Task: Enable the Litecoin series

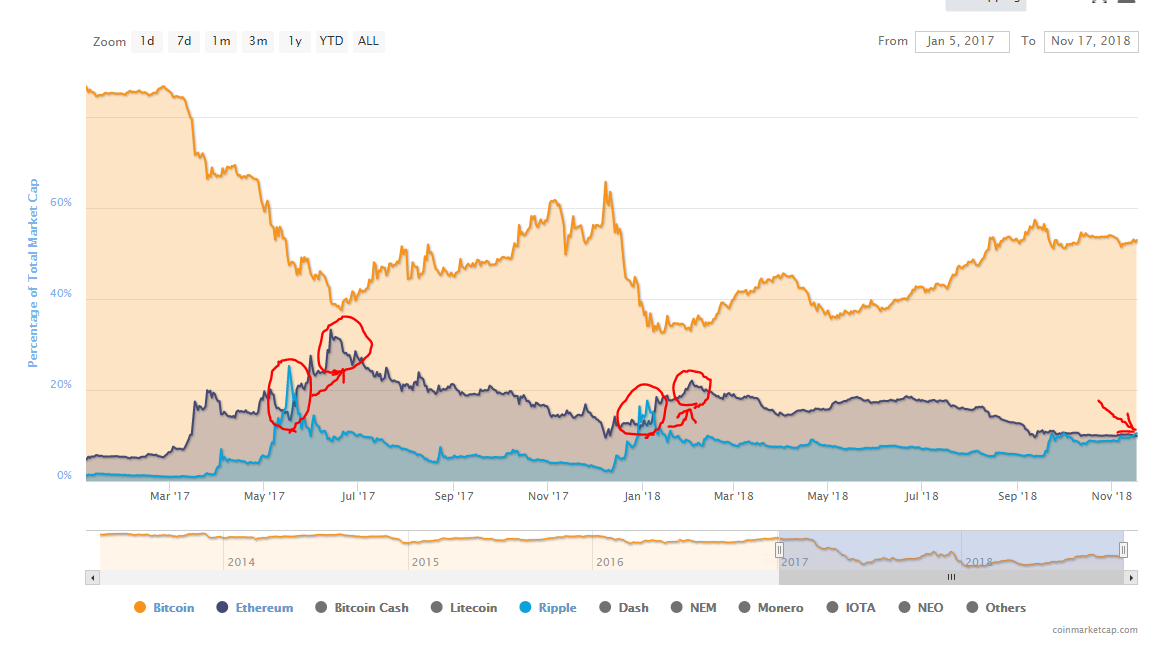Action: (464, 607)
